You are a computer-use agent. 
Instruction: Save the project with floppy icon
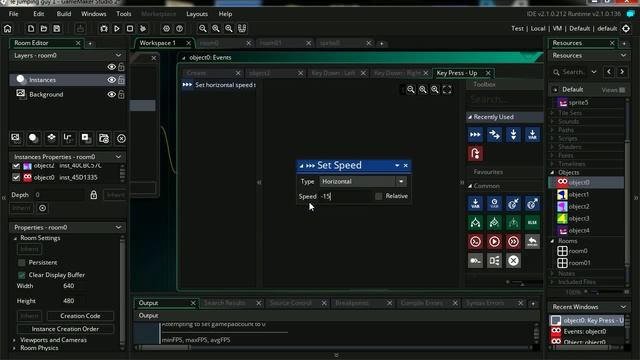click(x=57, y=29)
